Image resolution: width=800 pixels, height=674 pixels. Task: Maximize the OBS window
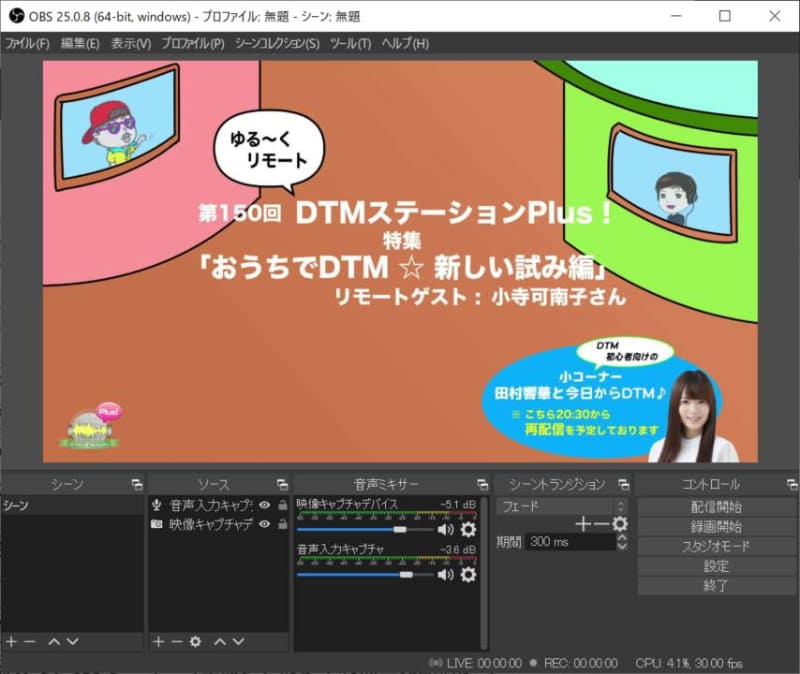(724, 16)
